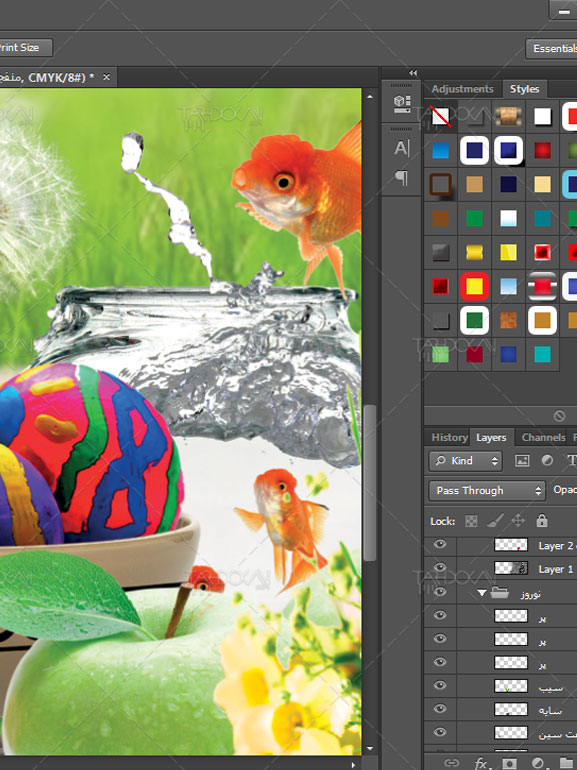Collapse the نوروز layer group

482,593
